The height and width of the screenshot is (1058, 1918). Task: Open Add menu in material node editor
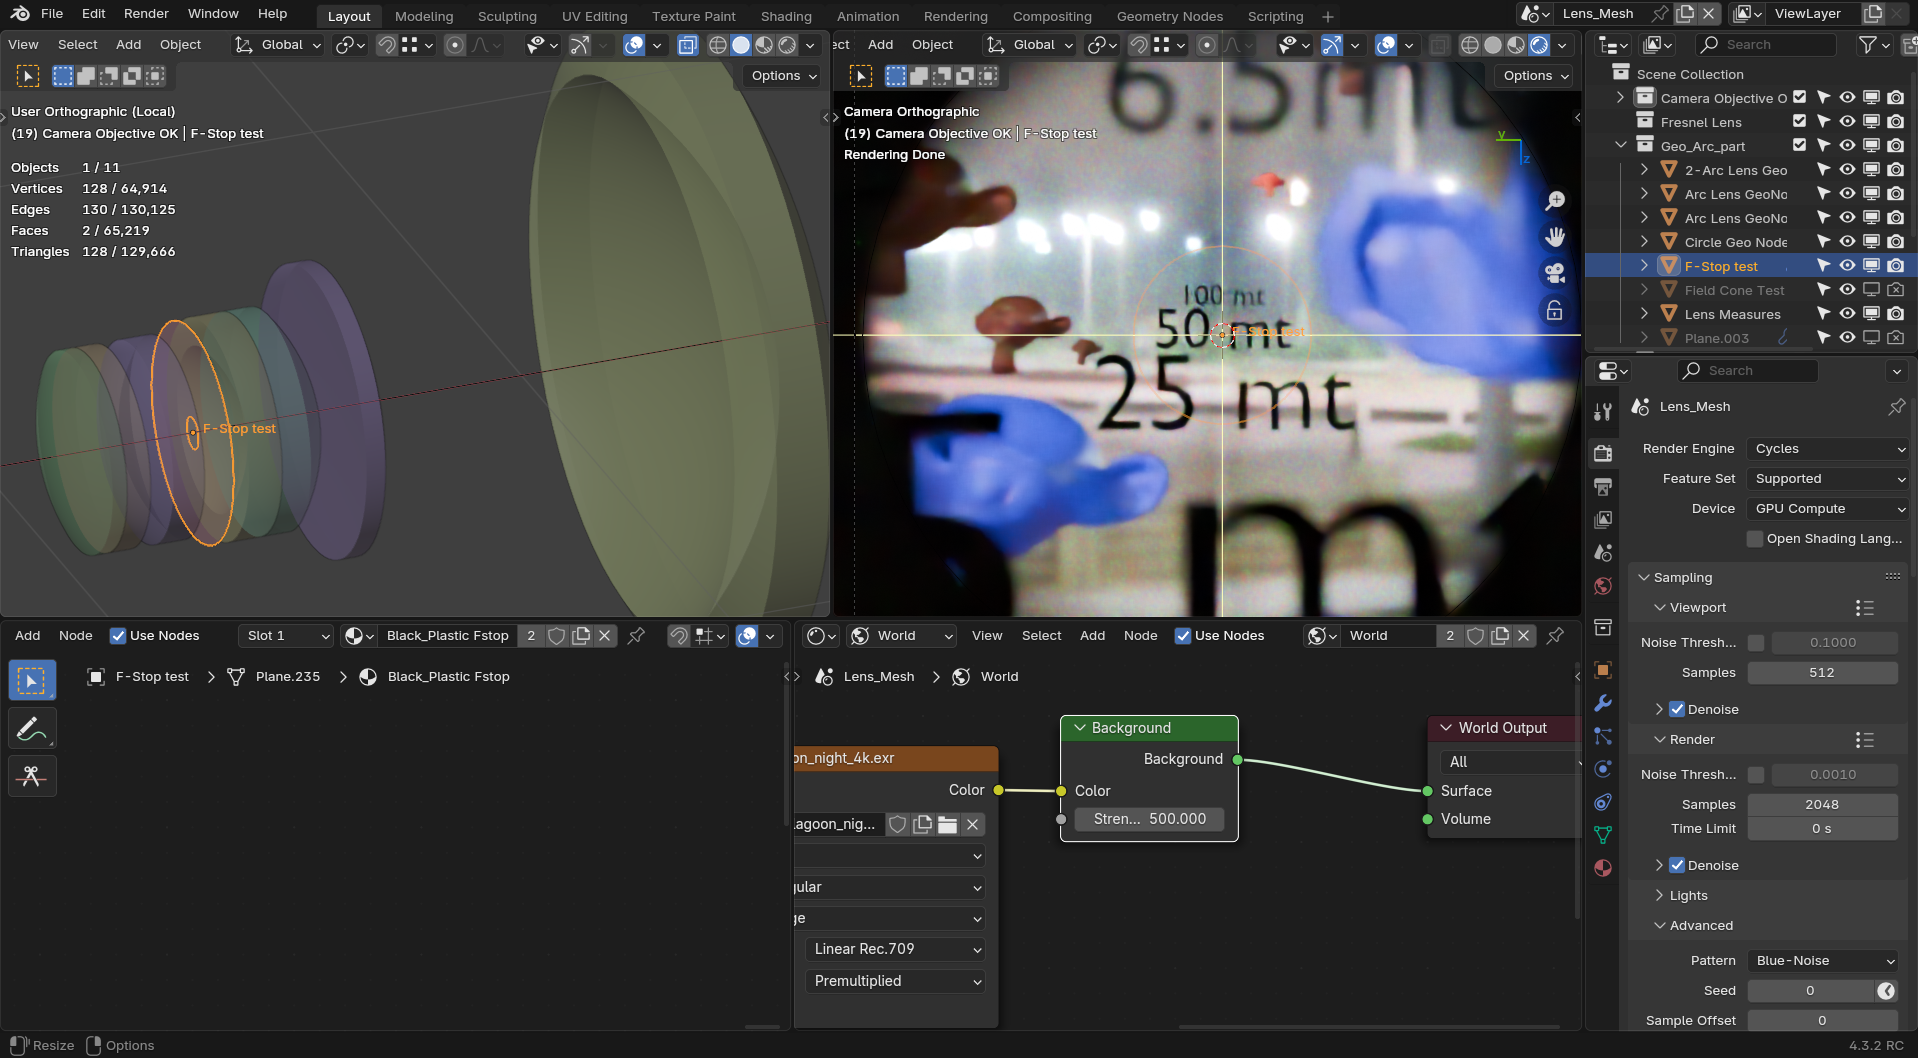click(x=28, y=636)
